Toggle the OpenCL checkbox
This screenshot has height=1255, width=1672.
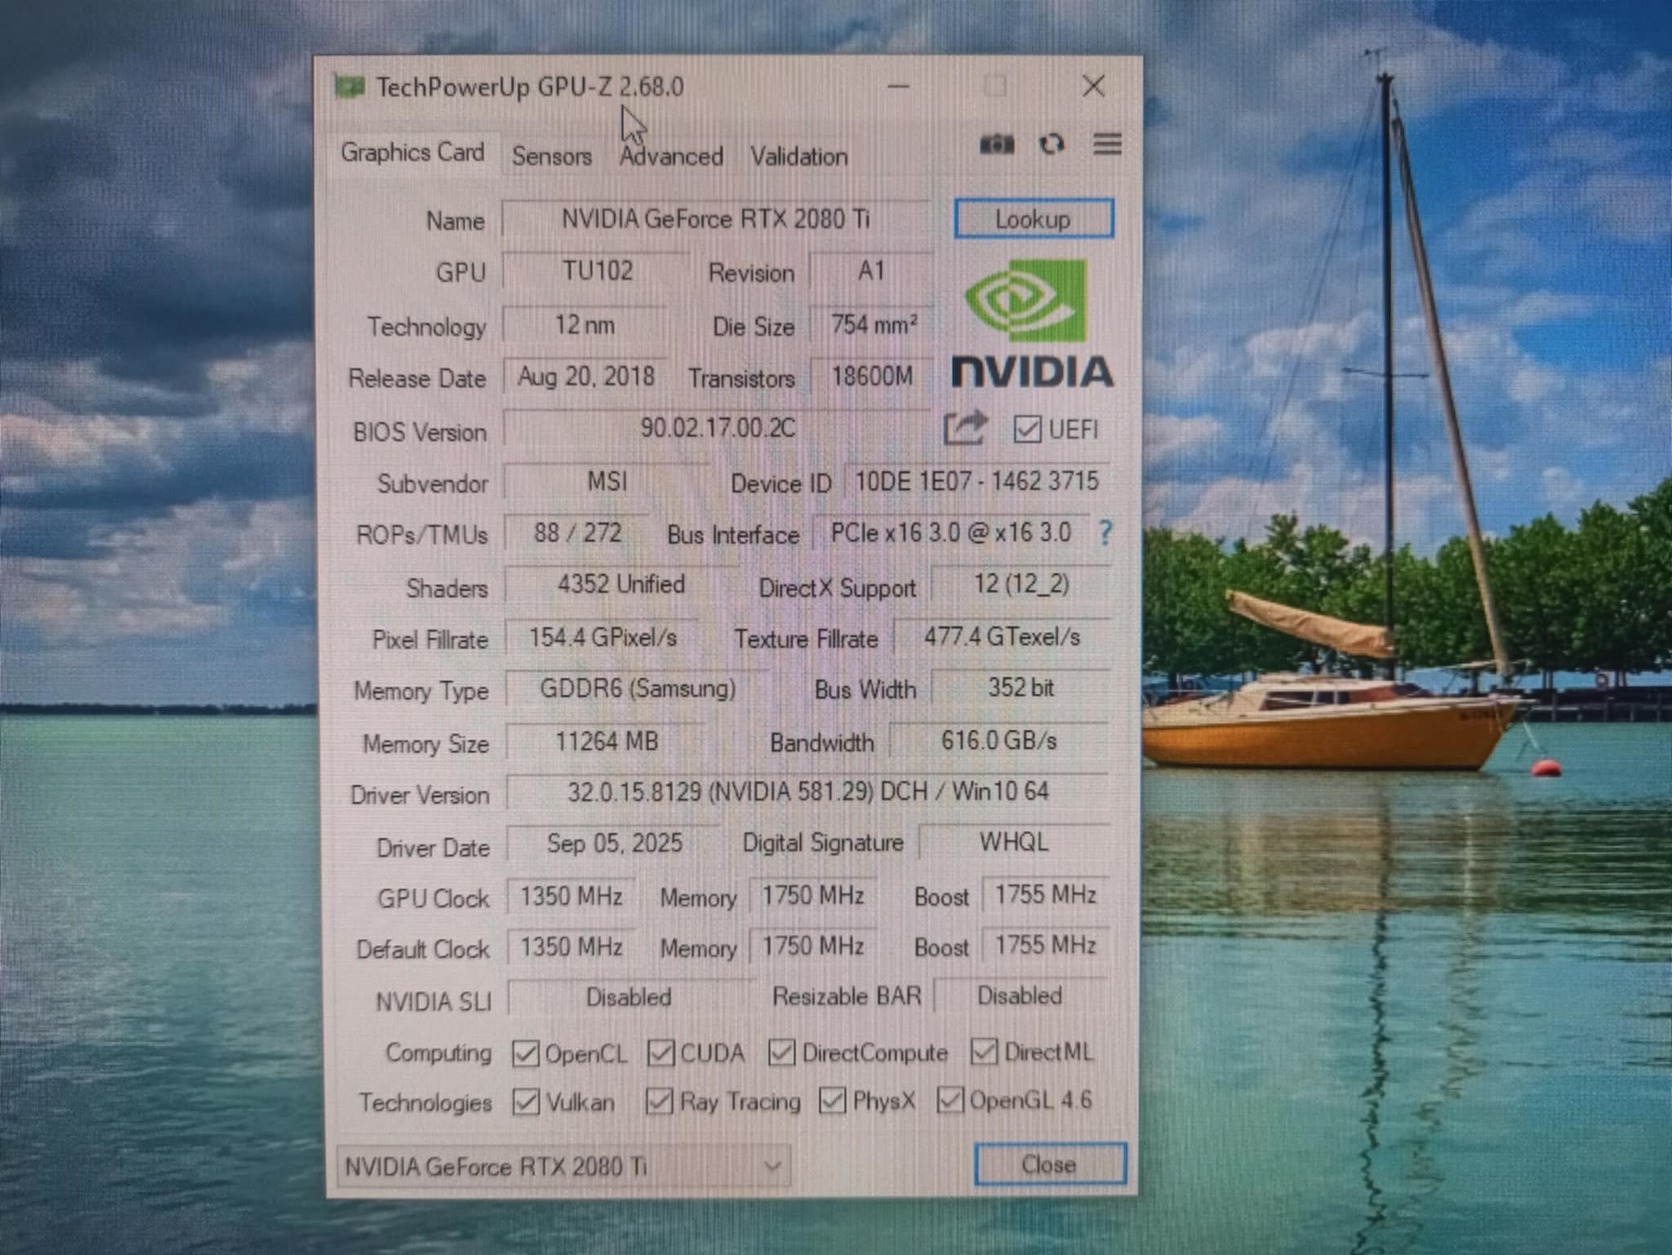[526, 1053]
